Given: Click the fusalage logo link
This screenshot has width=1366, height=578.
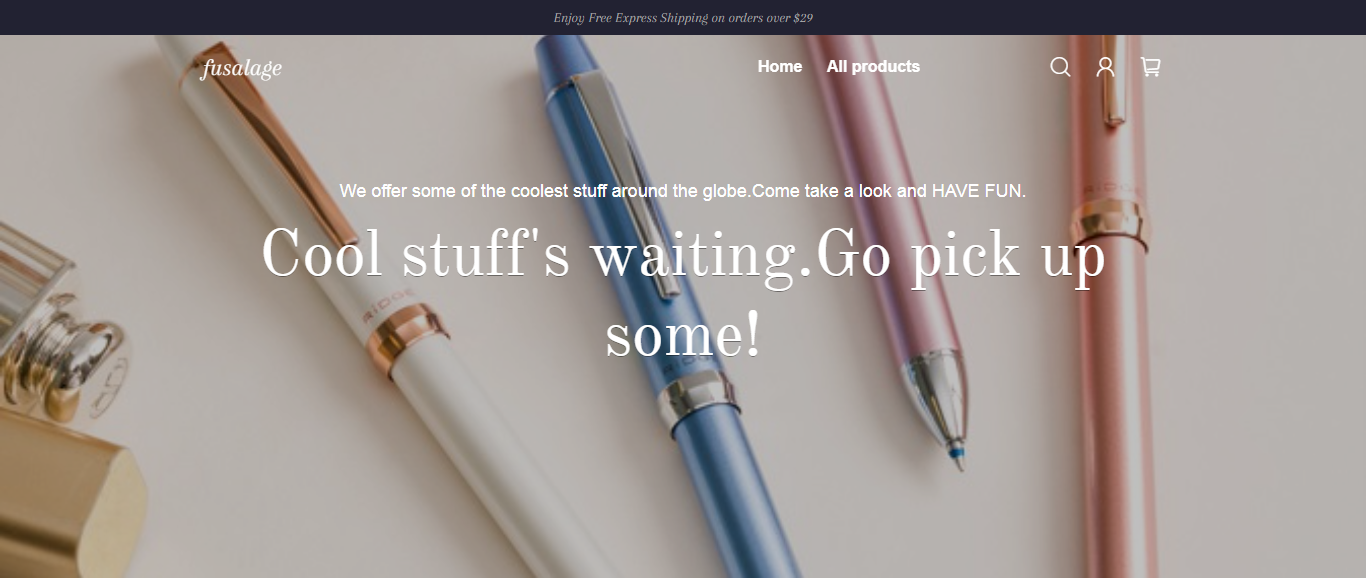Looking at the screenshot, I should 241,68.
